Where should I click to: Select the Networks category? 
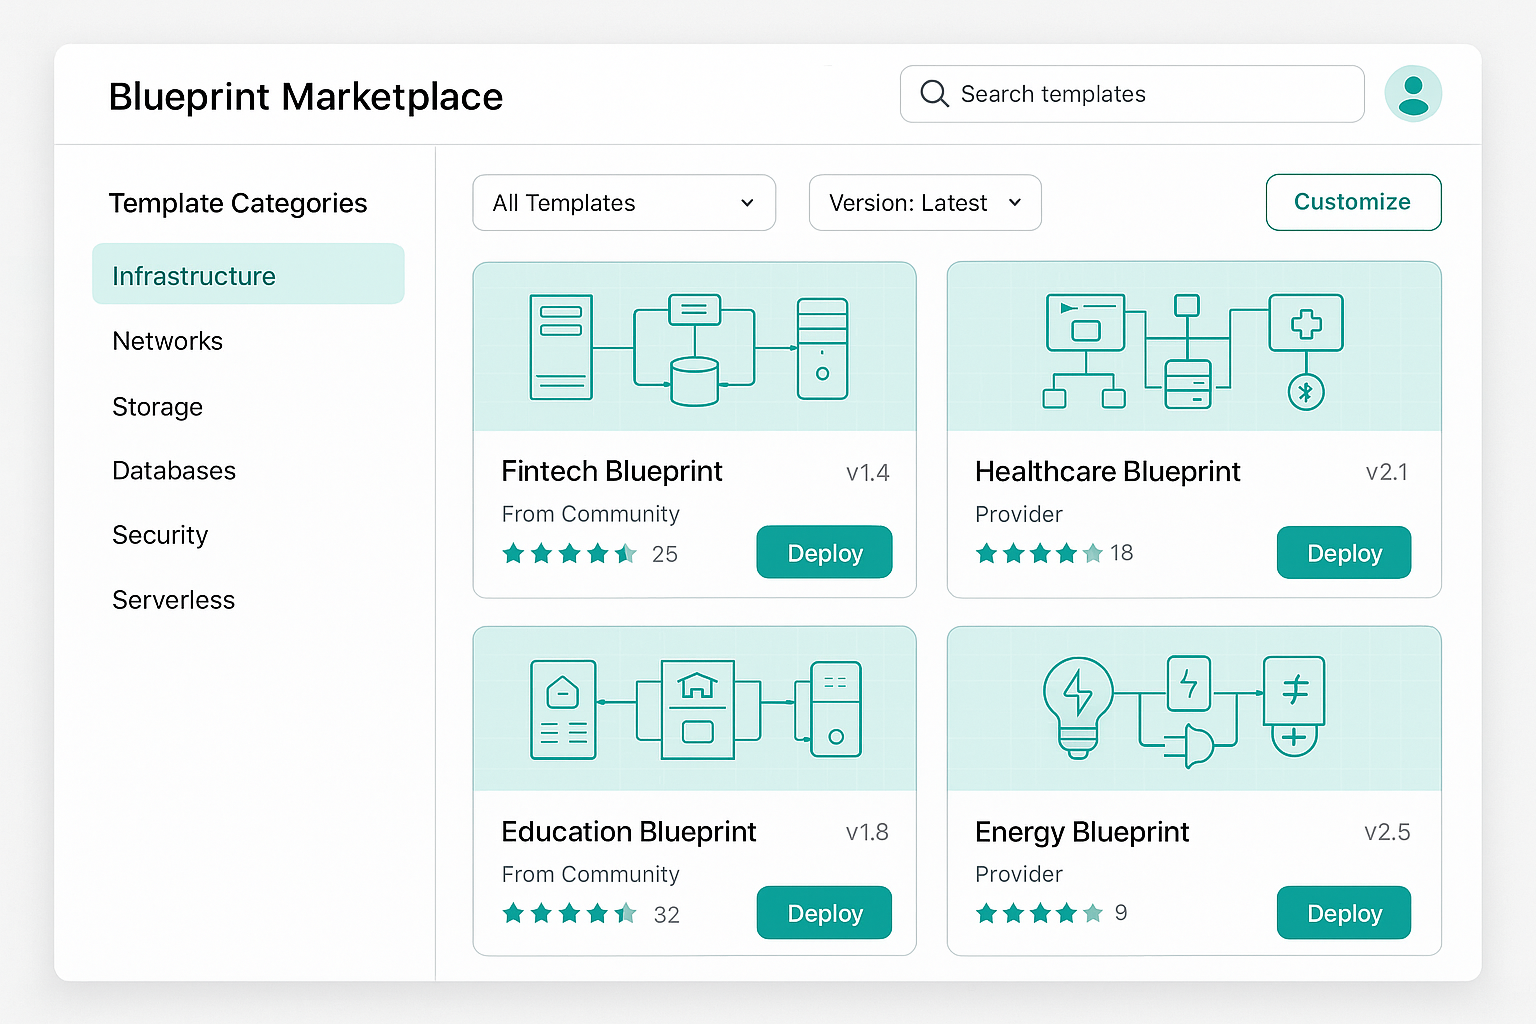(167, 341)
